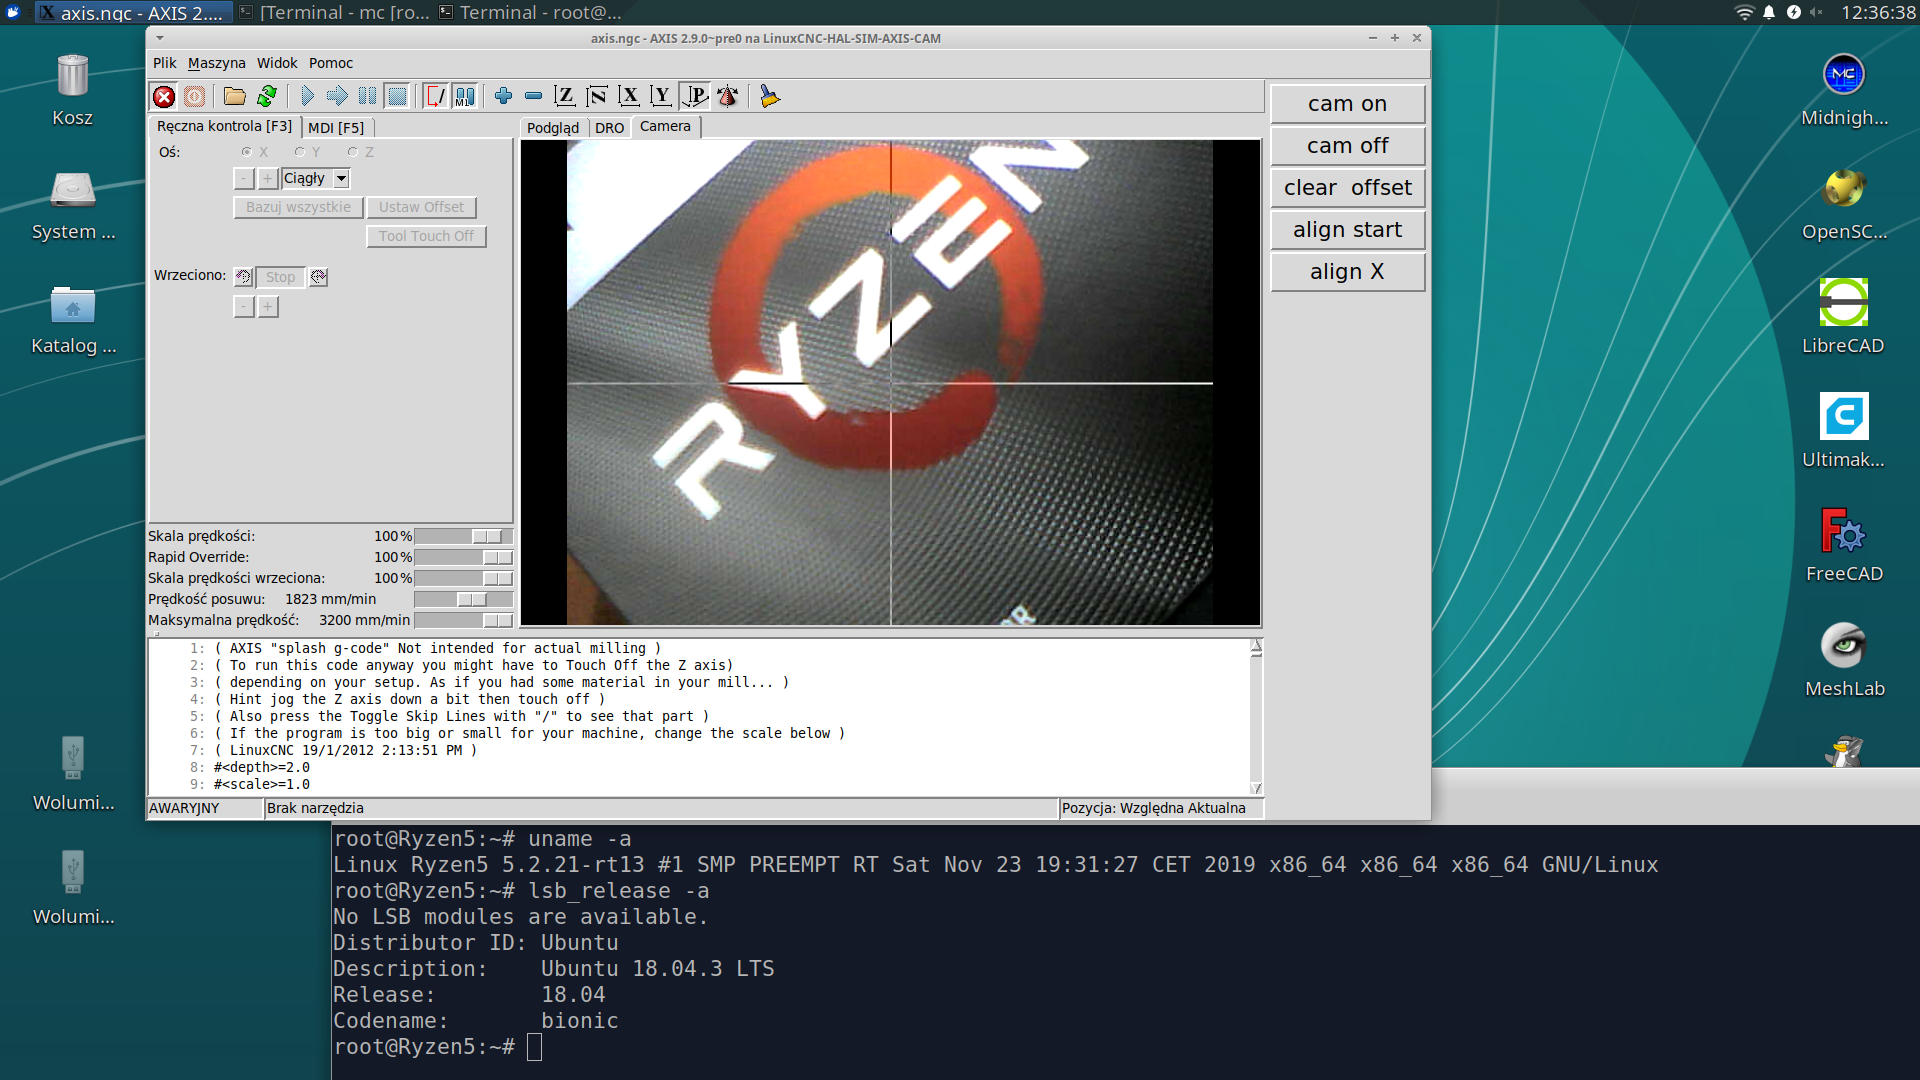Click clear offset button
The height and width of the screenshot is (1080, 1920).
pos(1347,188)
